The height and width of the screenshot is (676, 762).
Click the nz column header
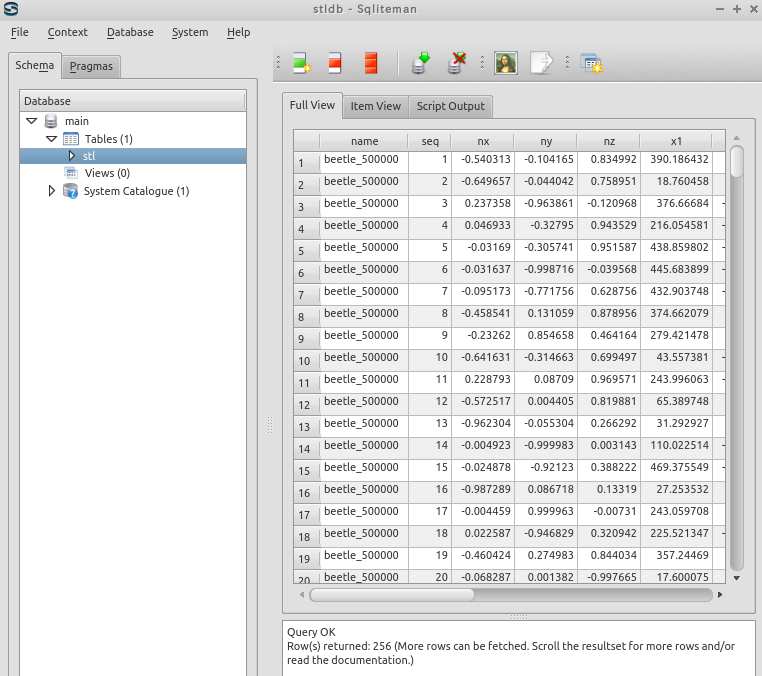point(609,141)
